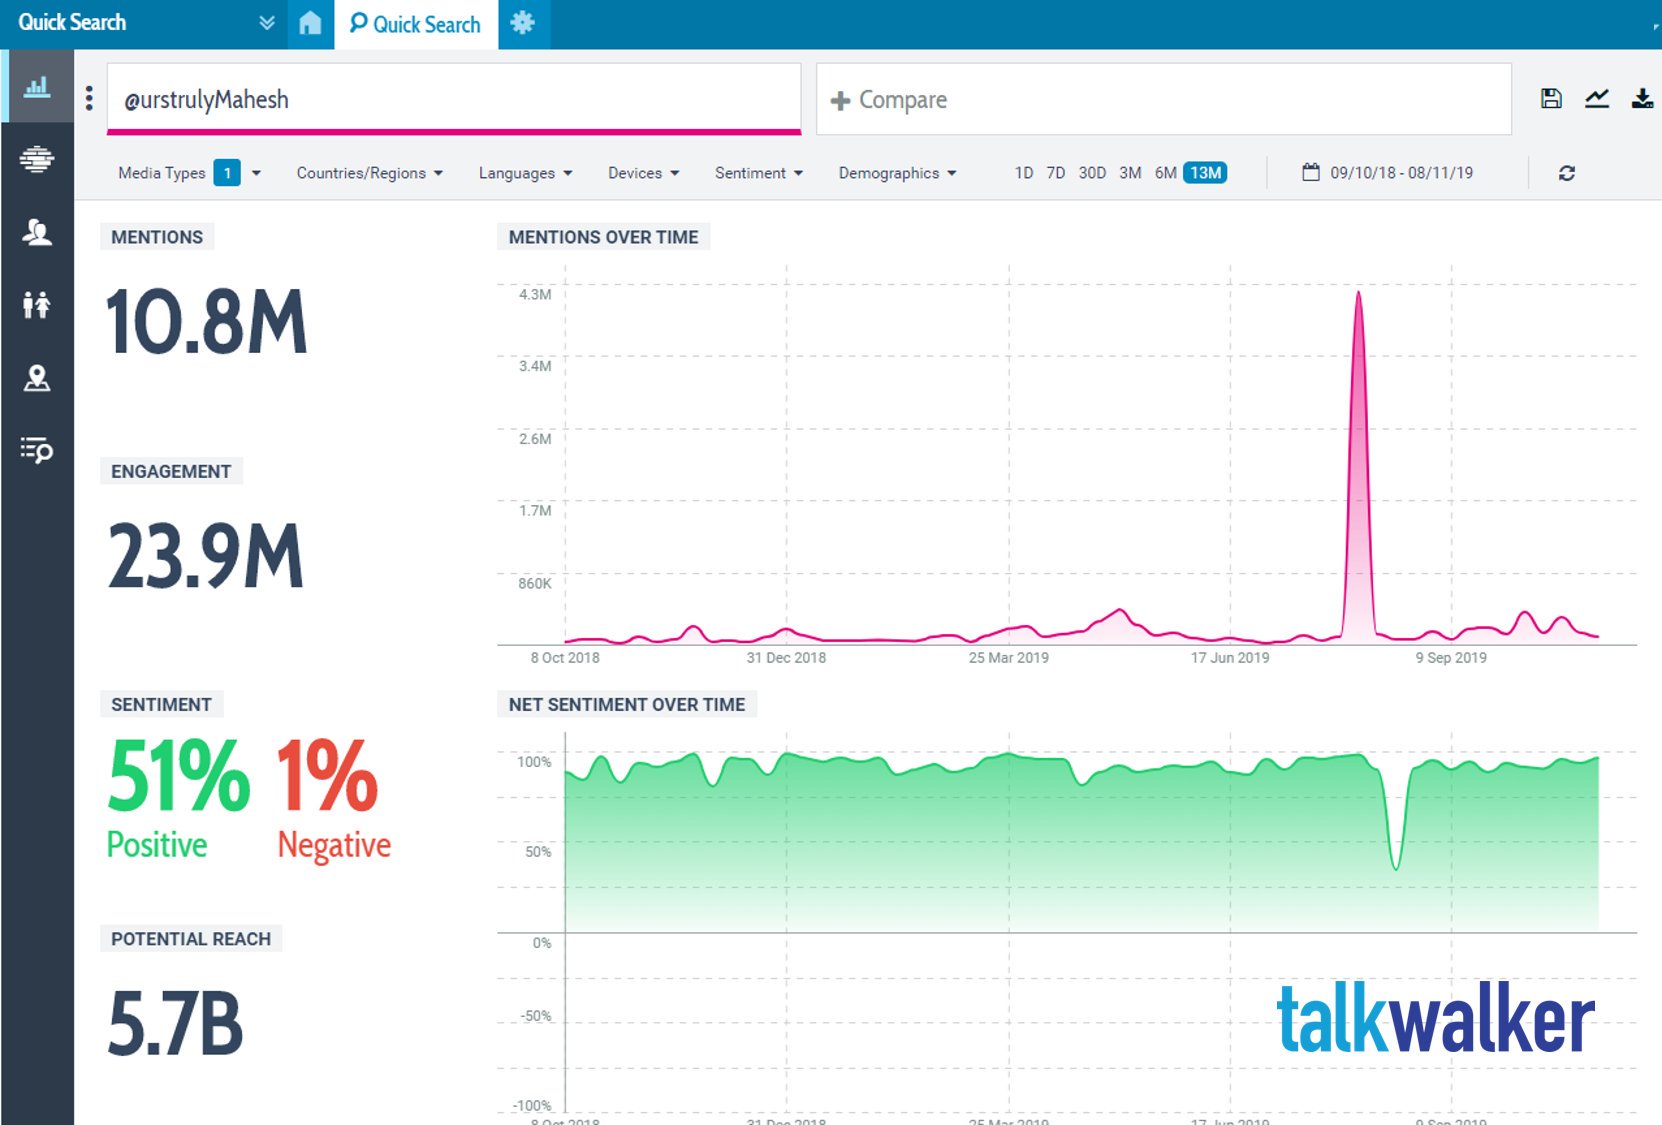Open the search list sidebar icon

tap(37, 450)
